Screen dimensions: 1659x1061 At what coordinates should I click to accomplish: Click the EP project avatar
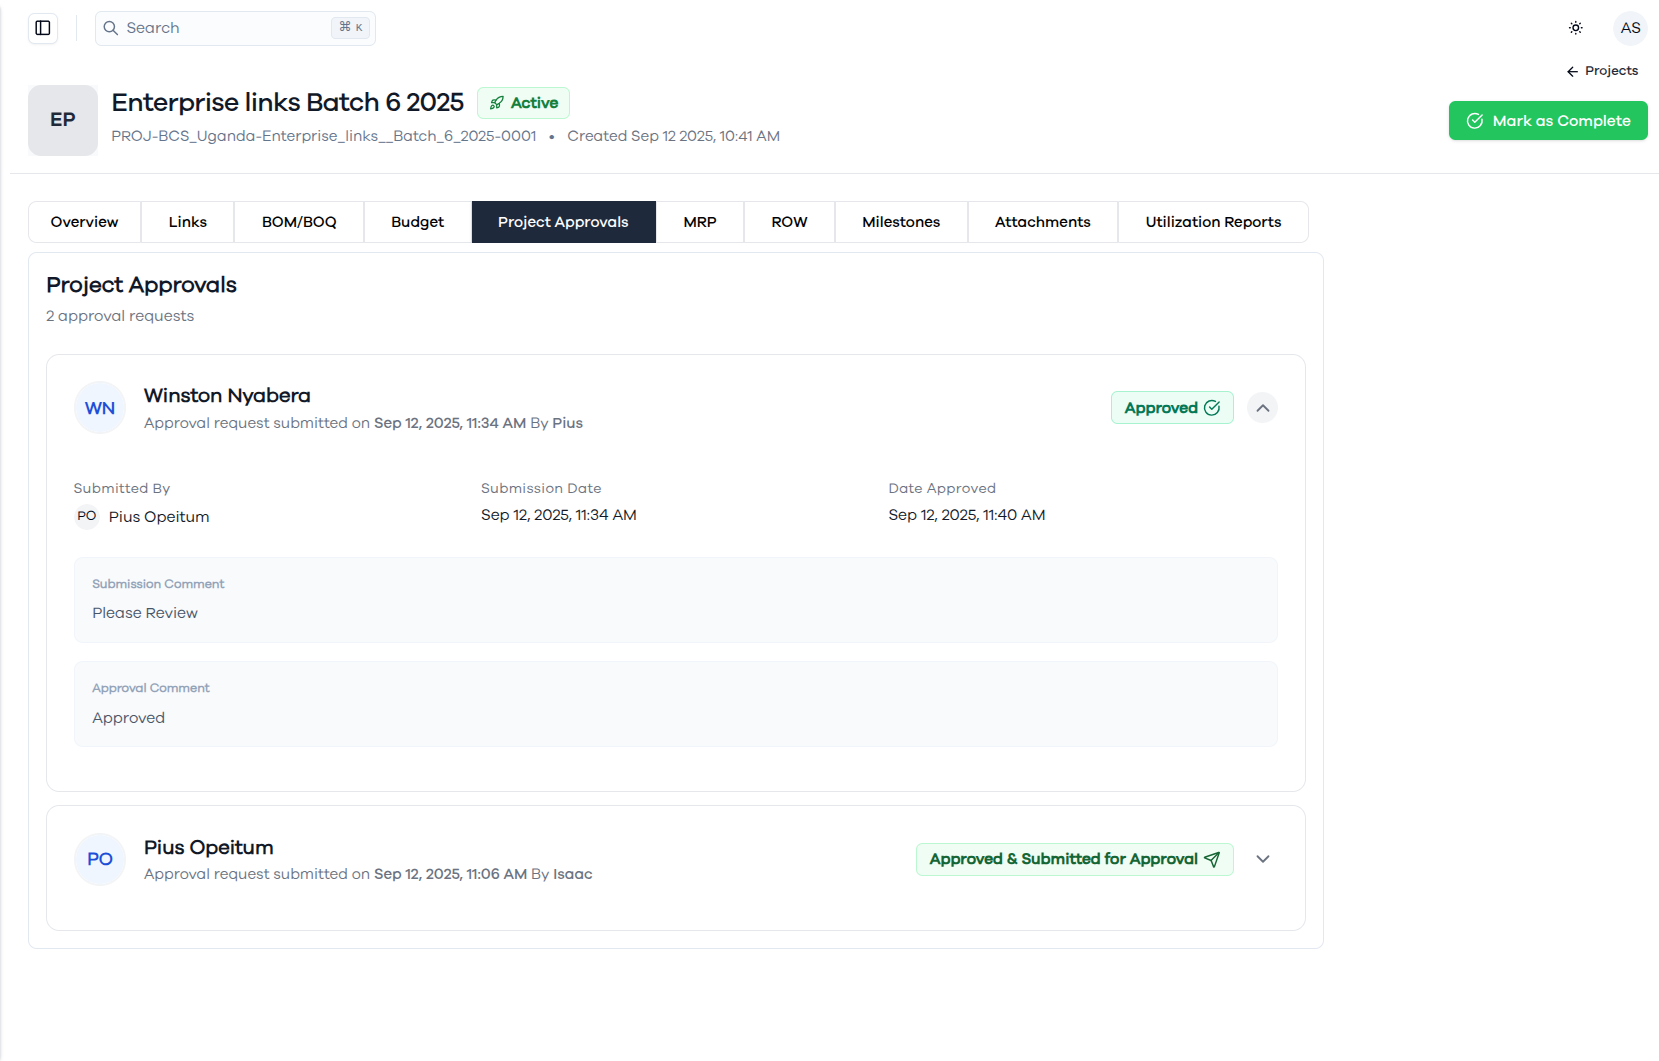63,120
